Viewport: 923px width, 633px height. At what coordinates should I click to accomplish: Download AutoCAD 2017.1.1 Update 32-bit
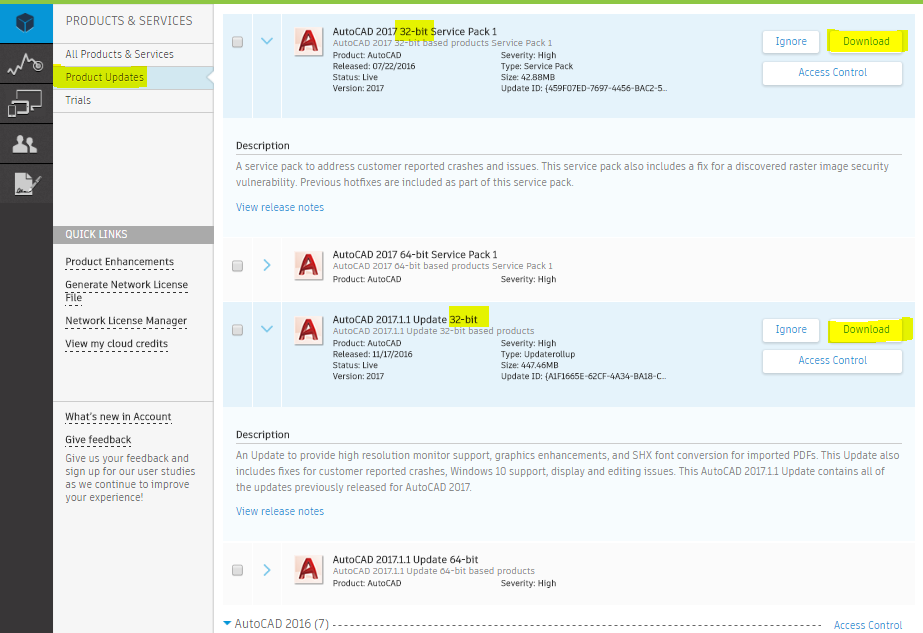[866, 329]
